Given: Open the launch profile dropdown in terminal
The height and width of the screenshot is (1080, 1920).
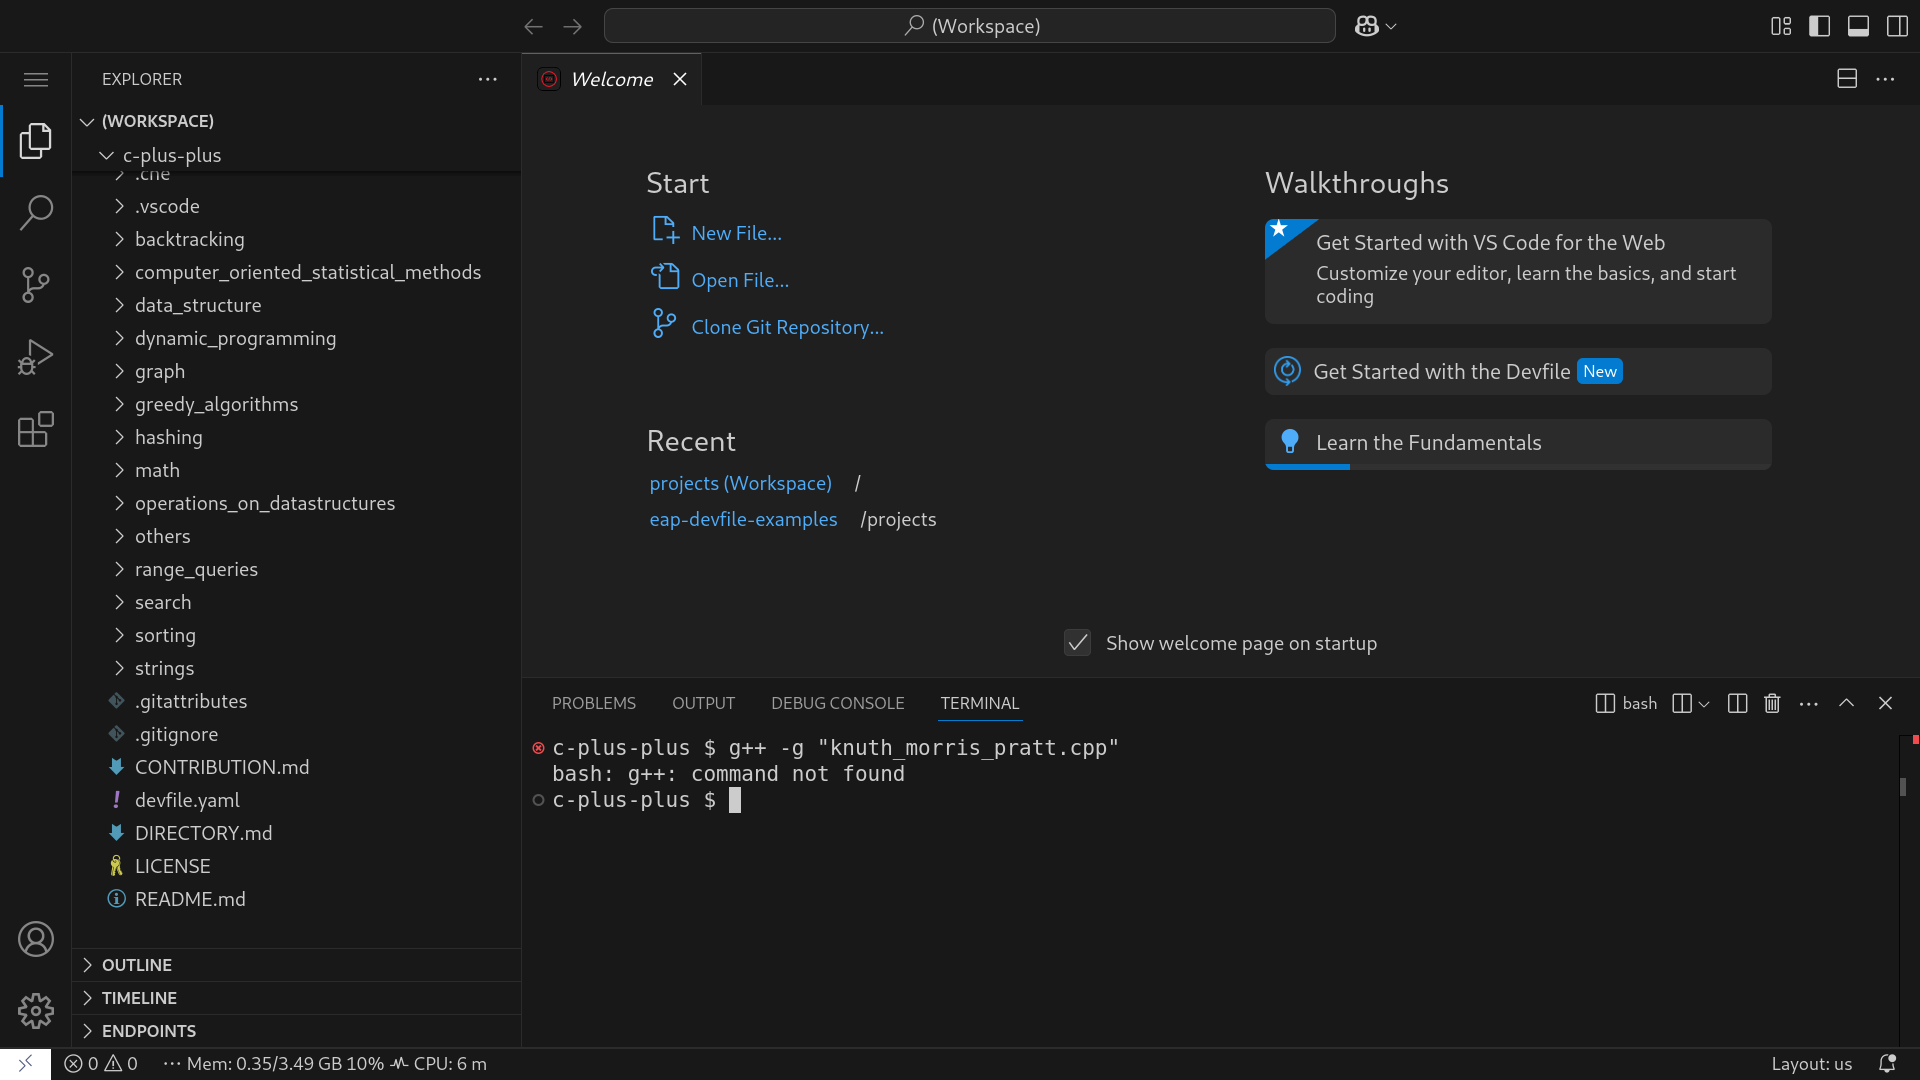Looking at the screenshot, I should (1704, 703).
